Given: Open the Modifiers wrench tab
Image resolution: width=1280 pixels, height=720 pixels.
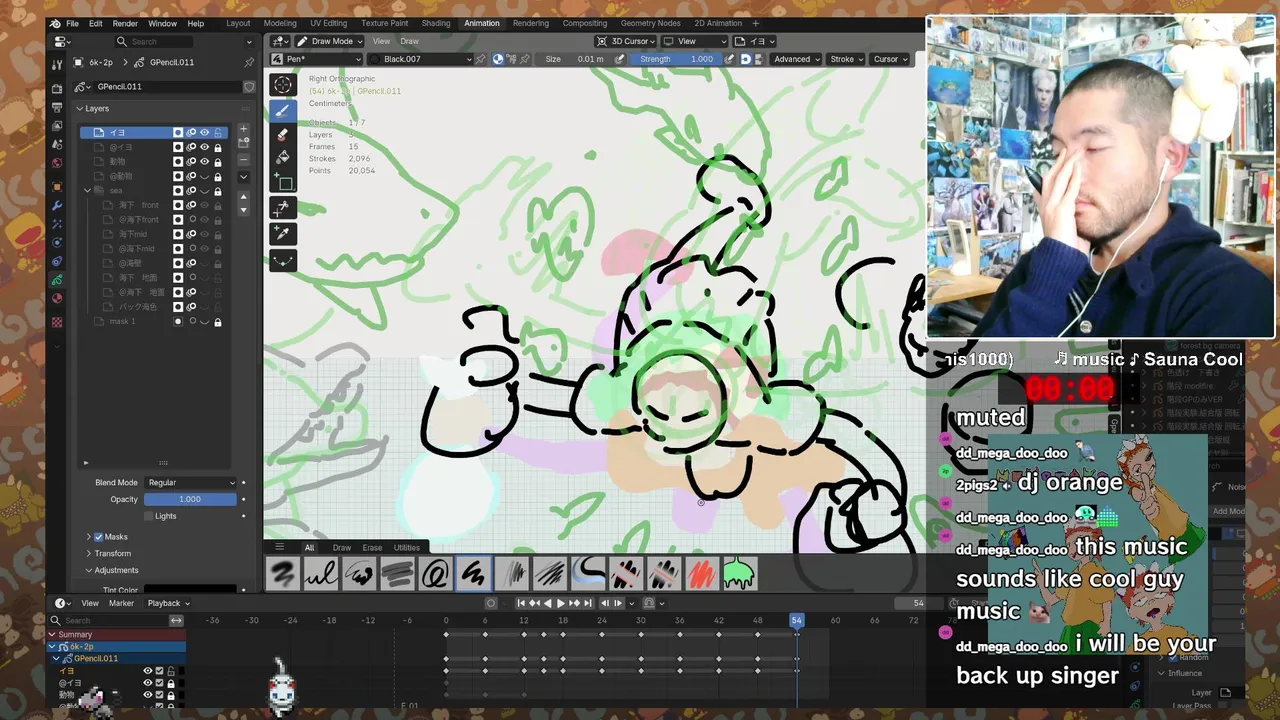Looking at the screenshot, I should [x=57, y=205].
